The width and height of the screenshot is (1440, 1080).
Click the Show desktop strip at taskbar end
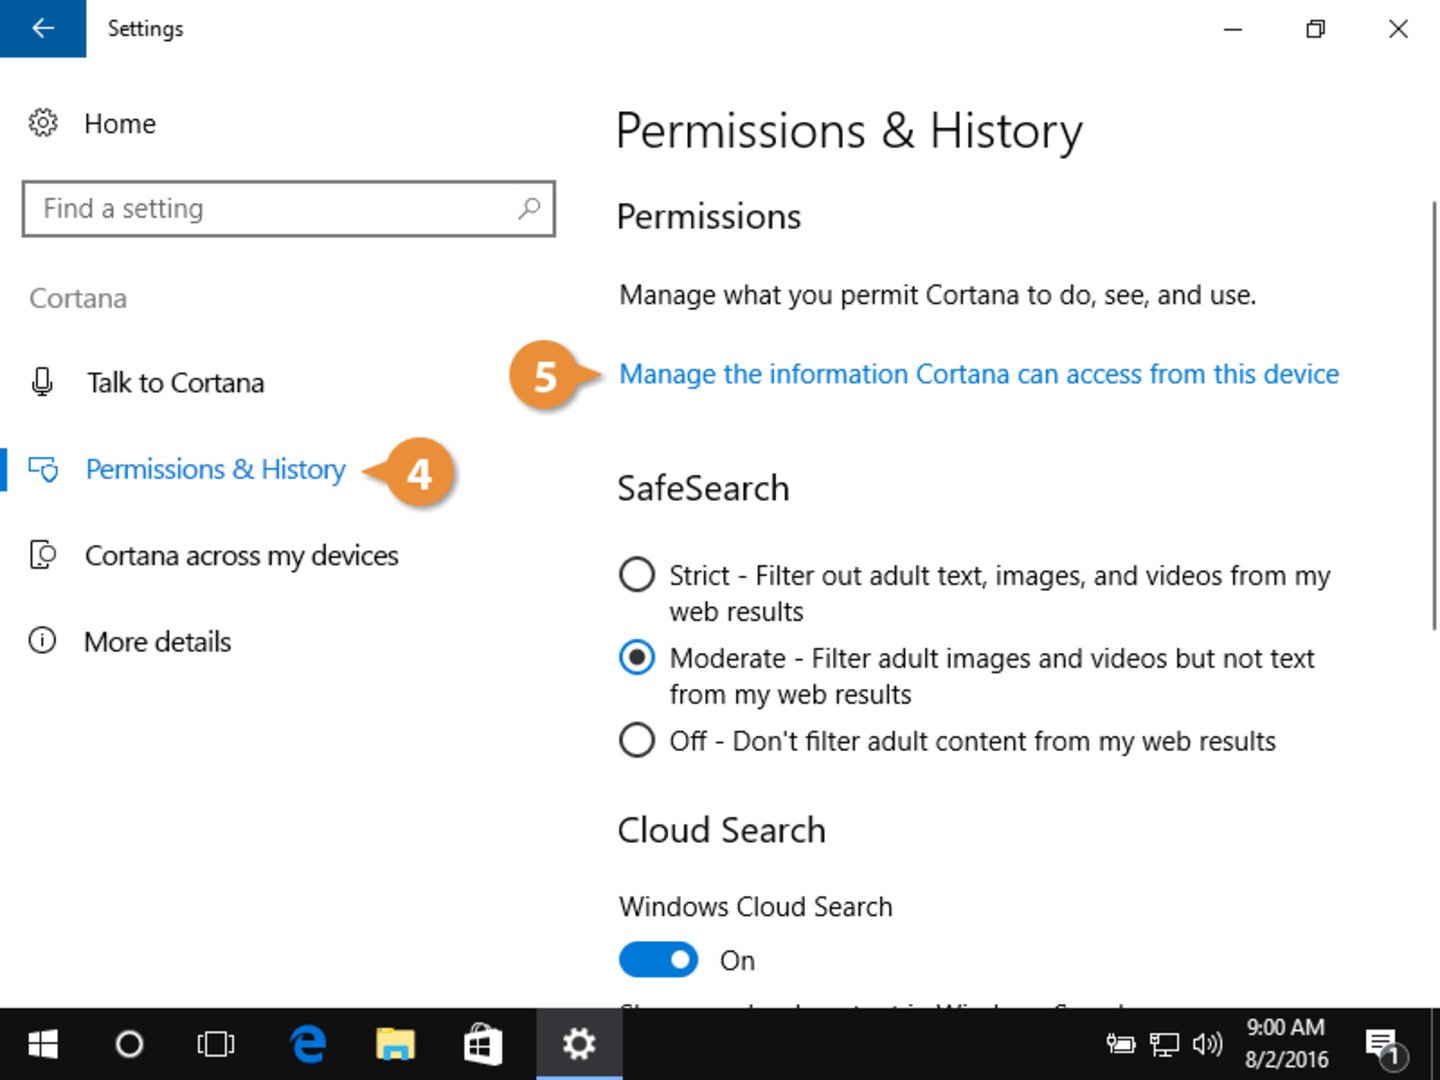coord(1435,1045)
